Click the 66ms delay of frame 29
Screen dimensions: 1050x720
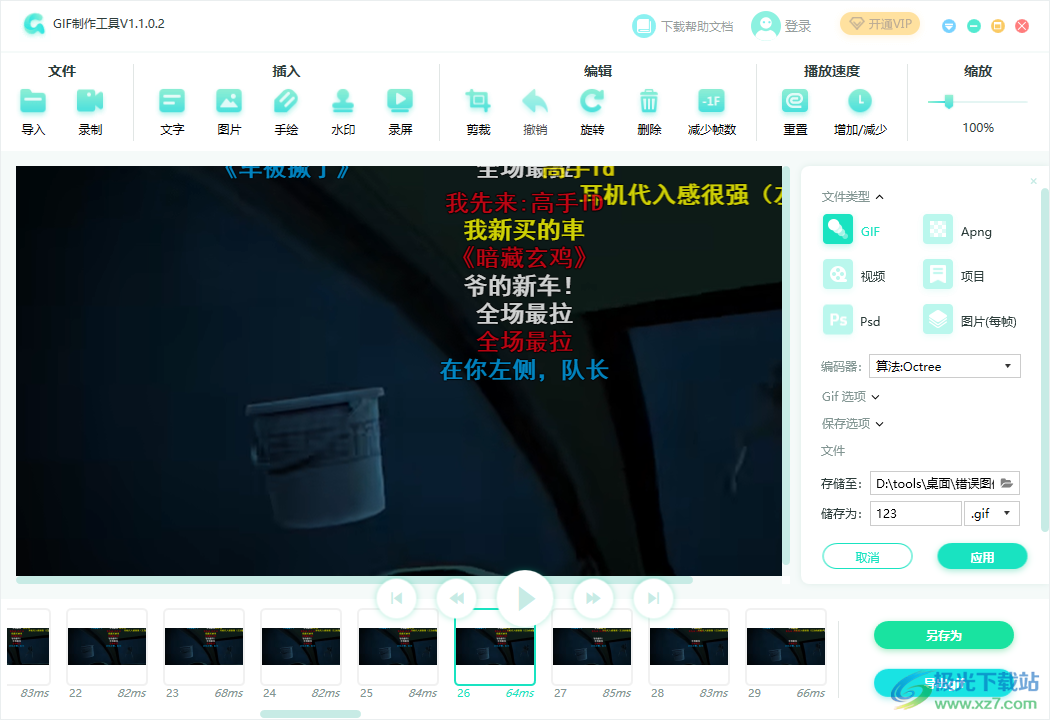tap(811, 693)
